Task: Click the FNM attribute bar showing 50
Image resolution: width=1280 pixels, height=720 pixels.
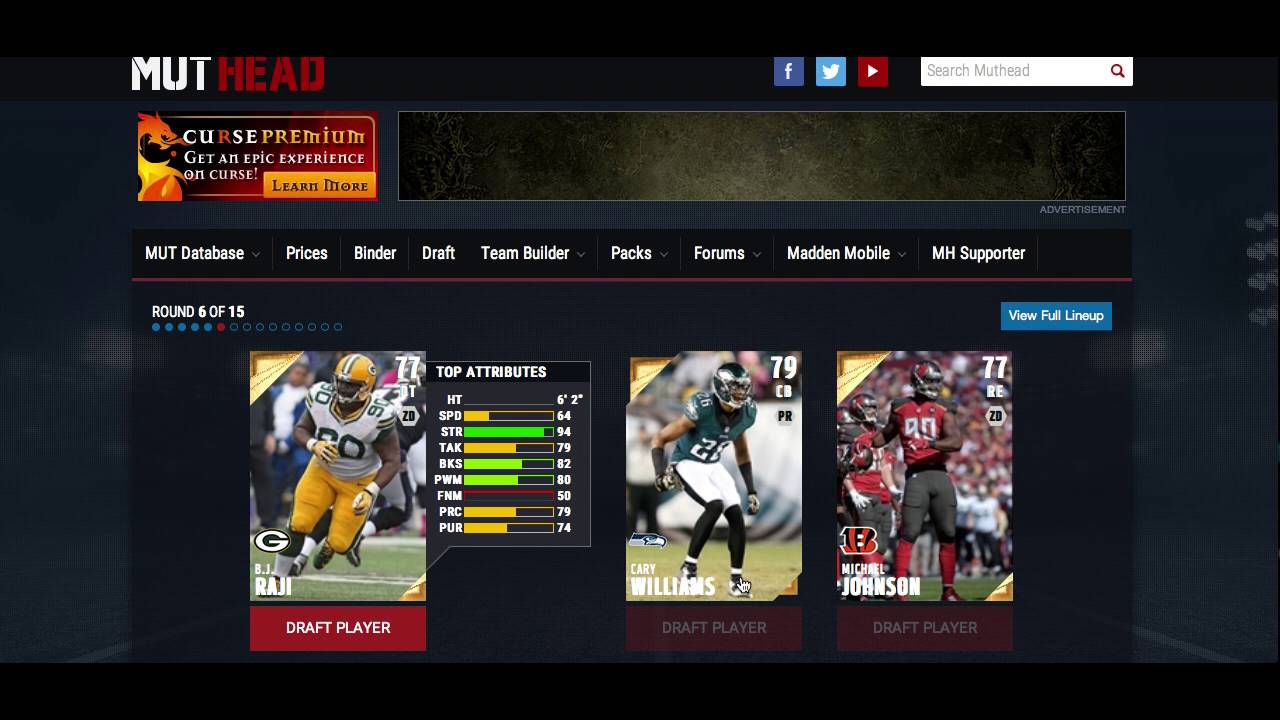Action: (508, 496)
